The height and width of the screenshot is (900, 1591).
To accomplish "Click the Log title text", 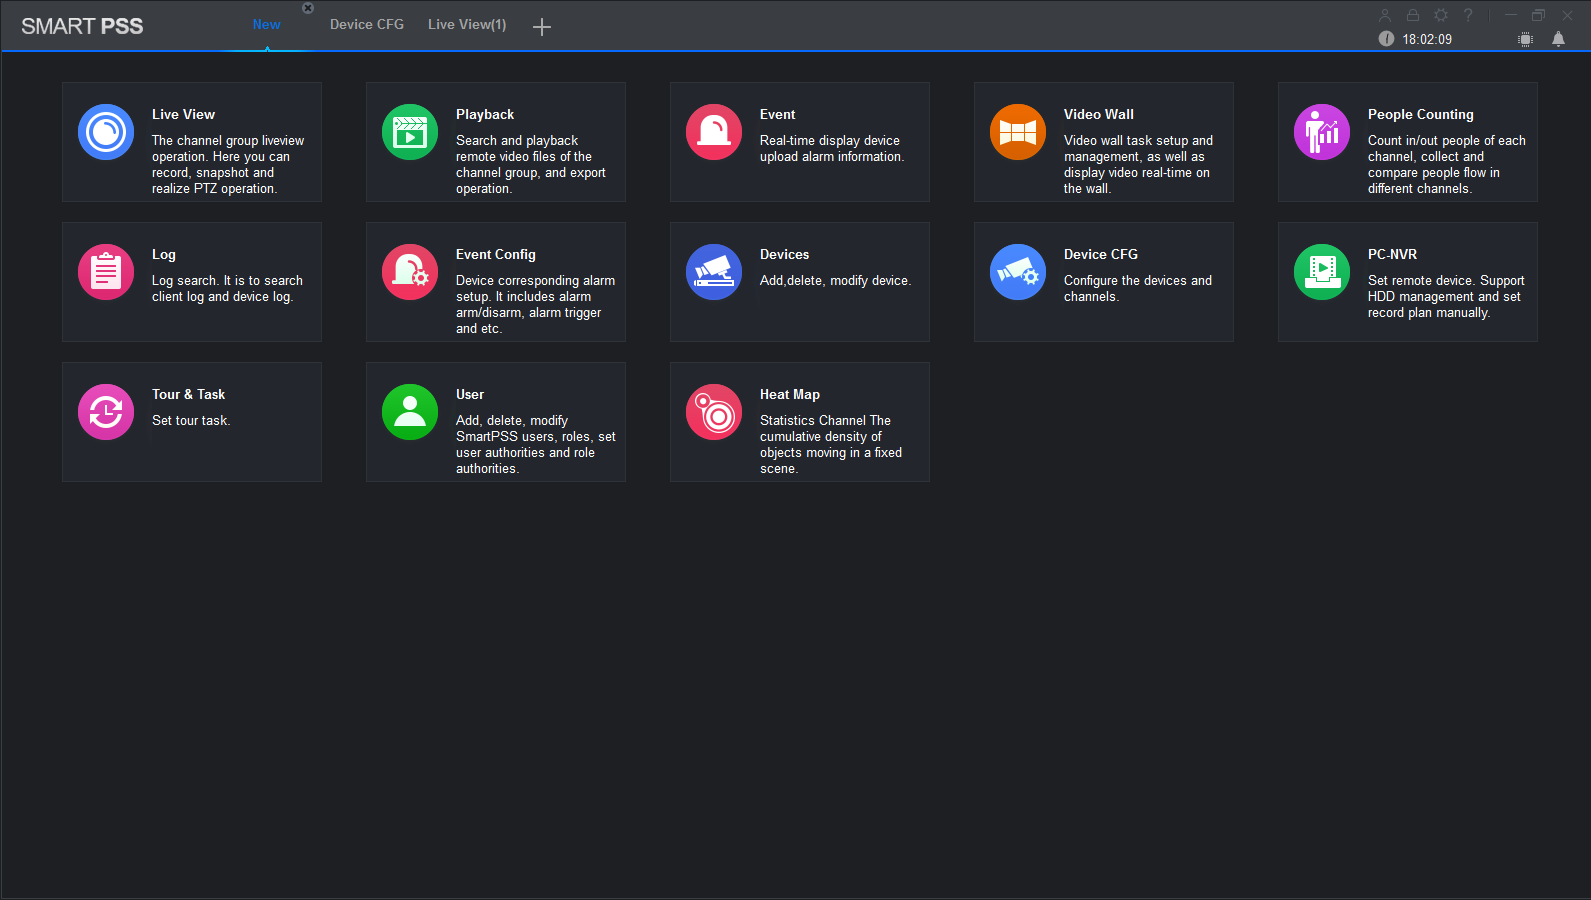I will [164, 254].
